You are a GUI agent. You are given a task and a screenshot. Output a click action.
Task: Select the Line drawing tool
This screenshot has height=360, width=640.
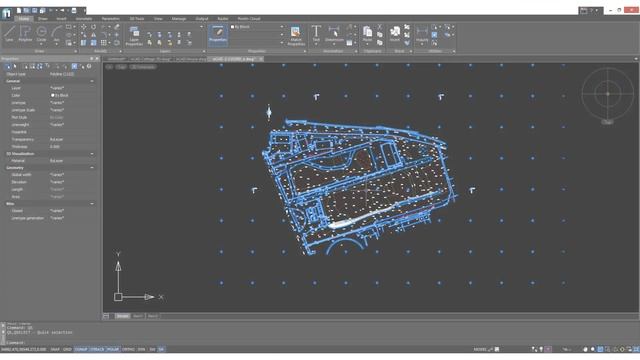point(9,33)
